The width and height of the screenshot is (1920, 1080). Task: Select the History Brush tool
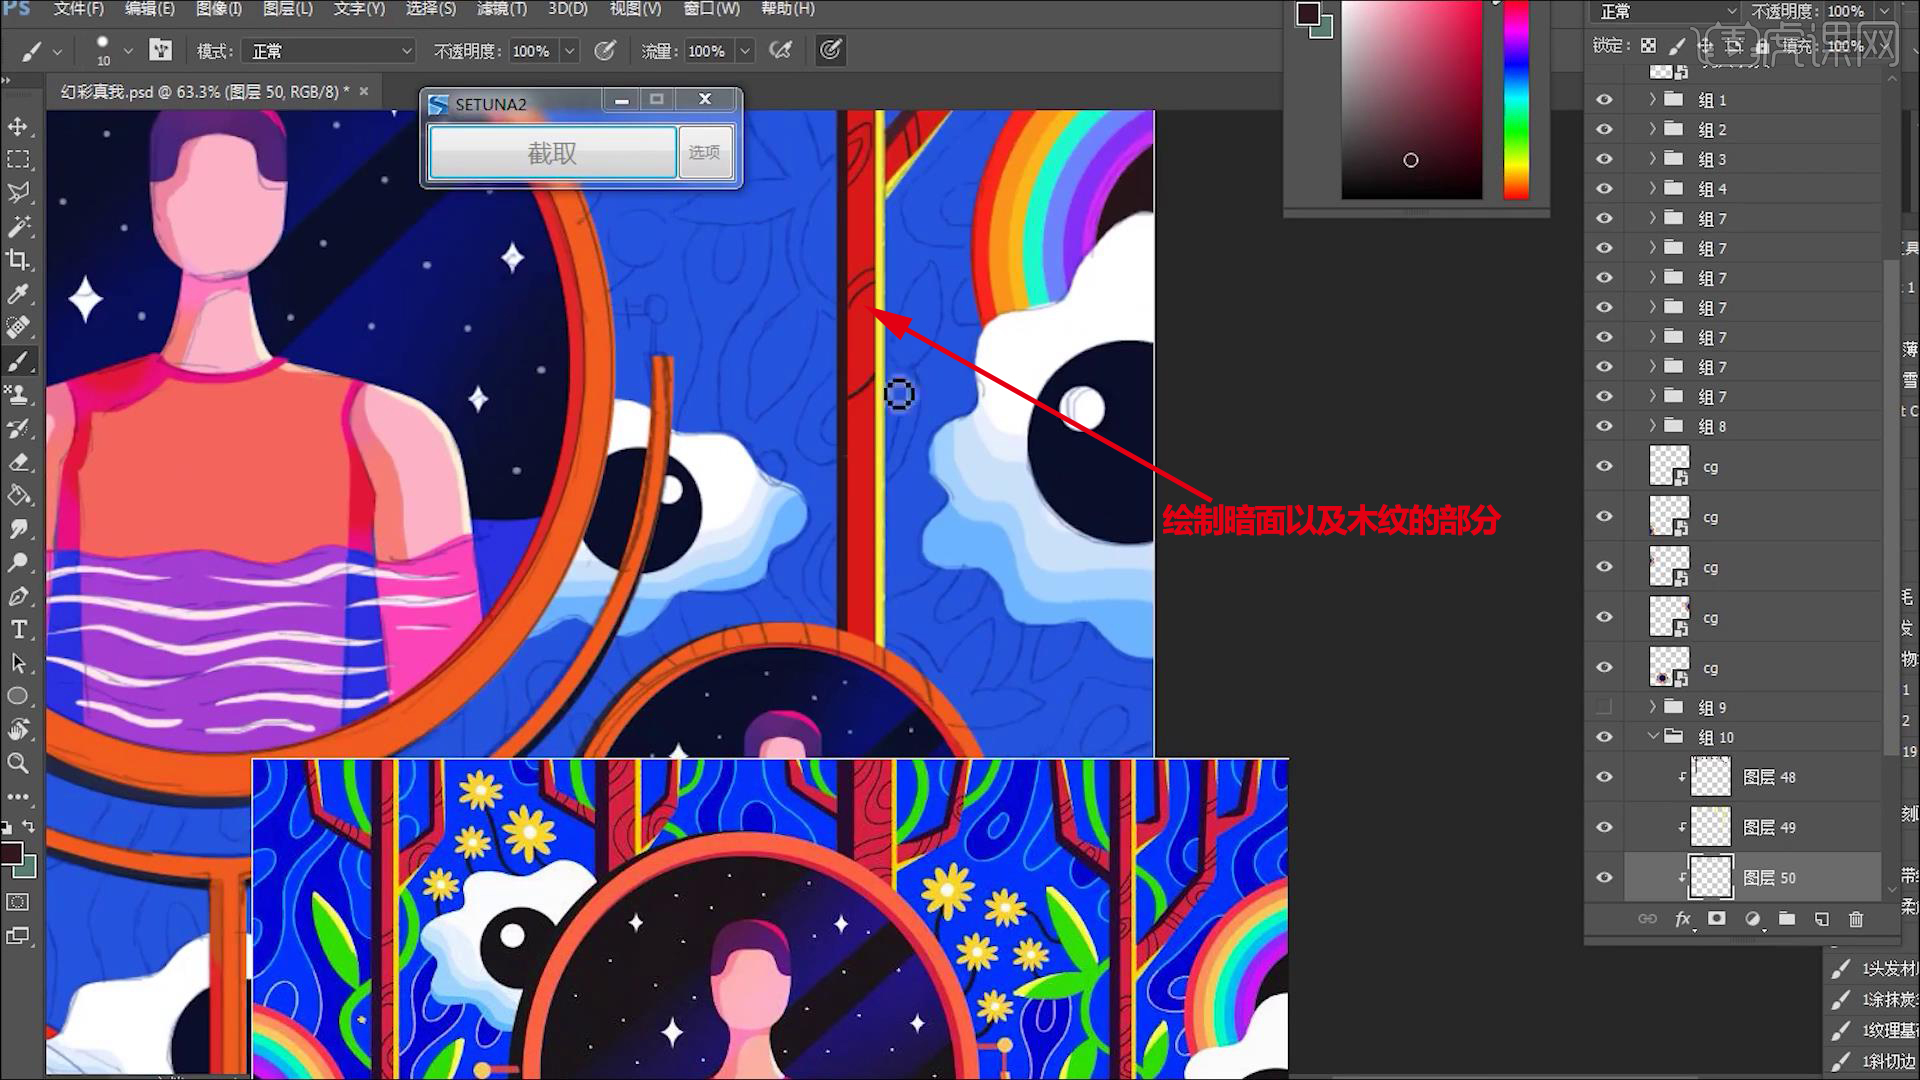click(18, 428)
